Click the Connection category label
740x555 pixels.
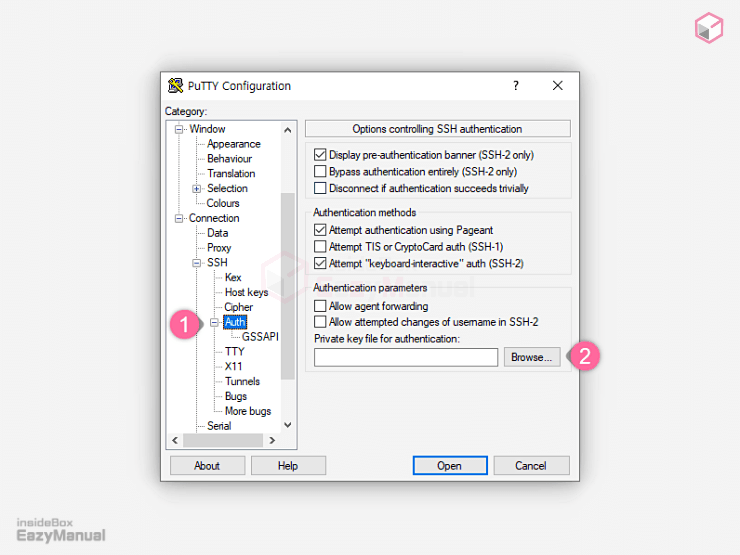(214, 219)
